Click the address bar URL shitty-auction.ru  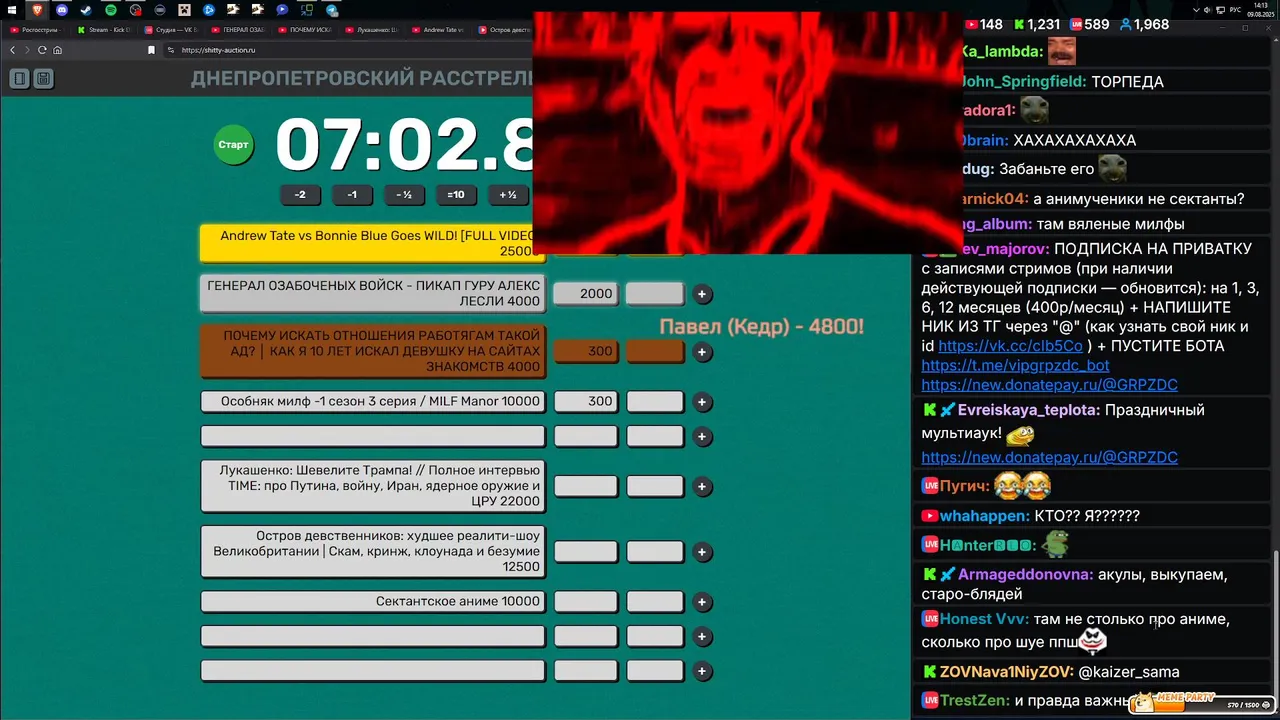pos(219,50)
